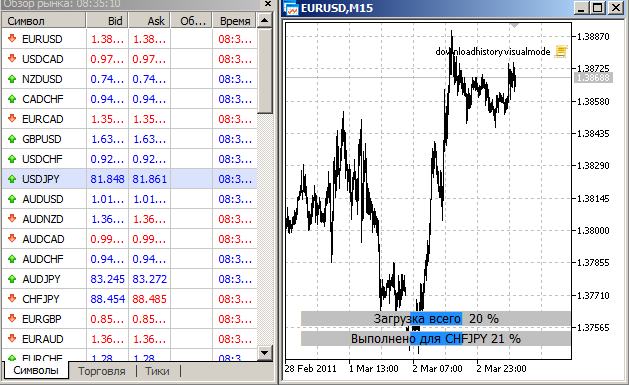Select the CHFJPY bid value 88.454
The image size is (629, 385).
coord(108,299)
